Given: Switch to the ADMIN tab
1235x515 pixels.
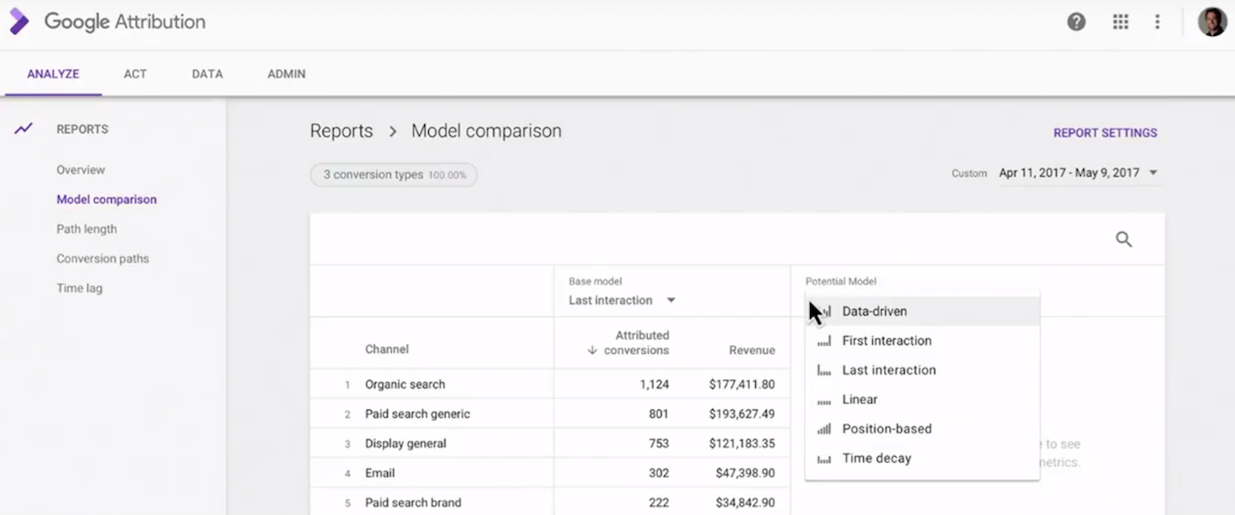Looking at the screenshot, I should 286,74.
